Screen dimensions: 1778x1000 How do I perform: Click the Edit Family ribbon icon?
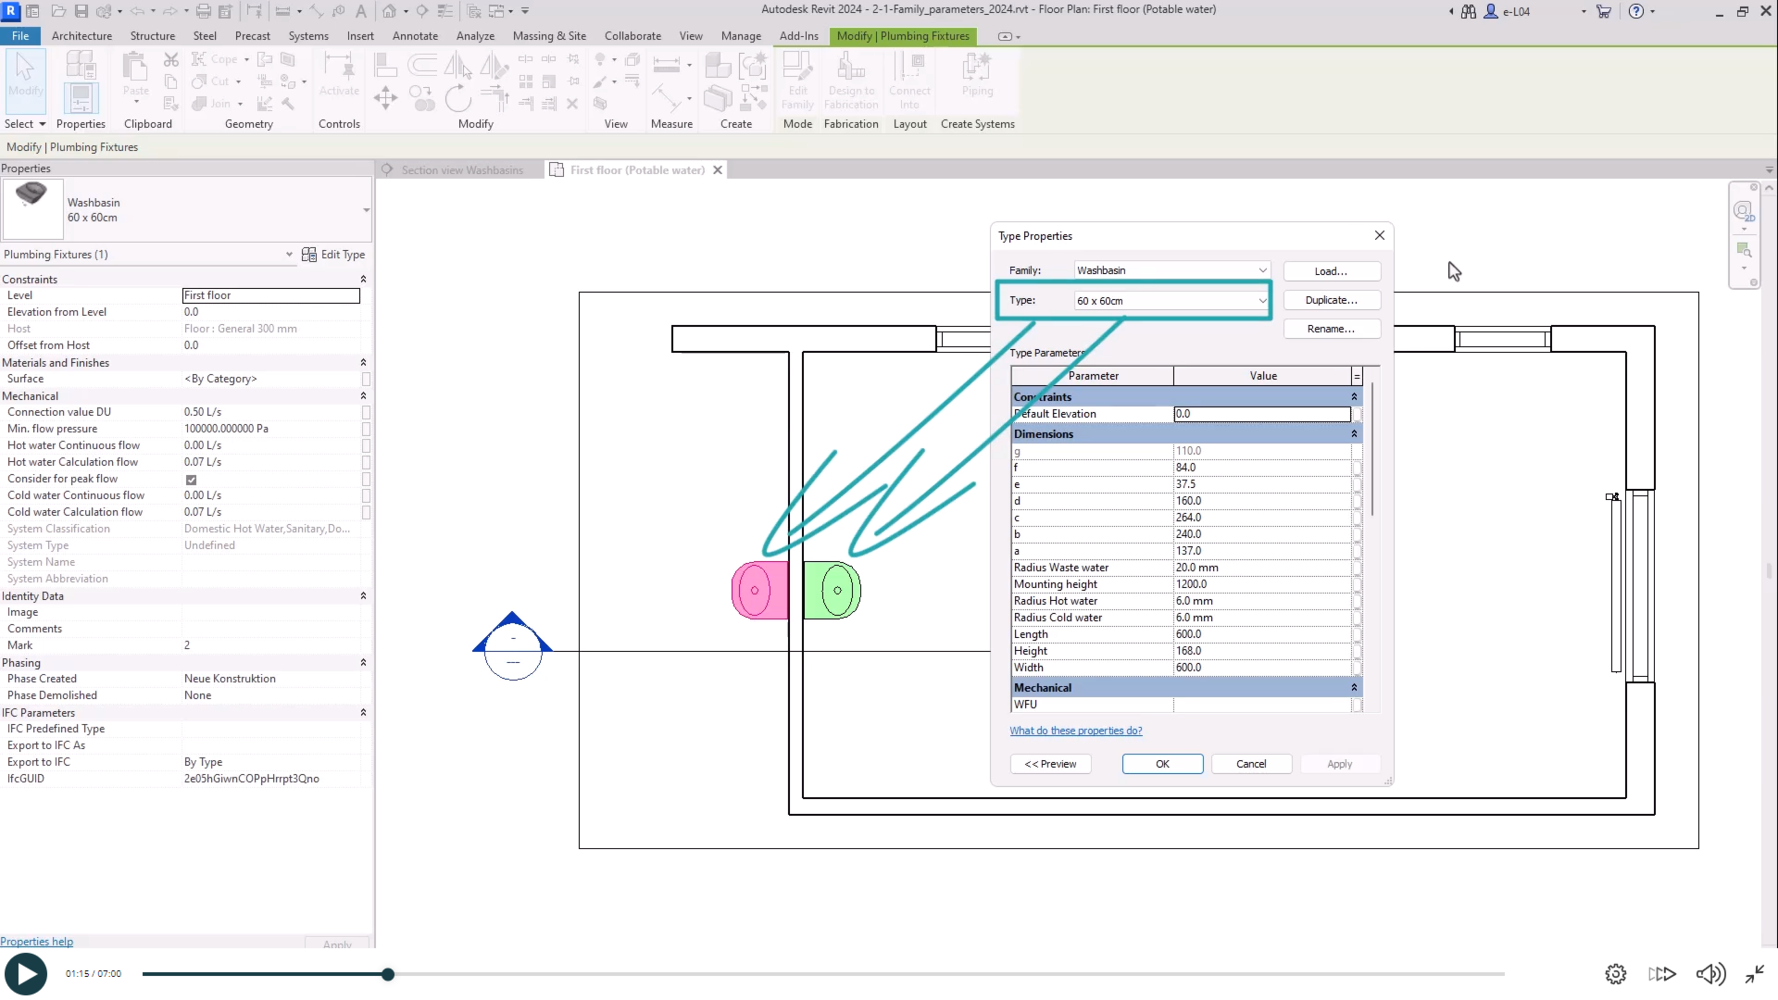[797, 80]
